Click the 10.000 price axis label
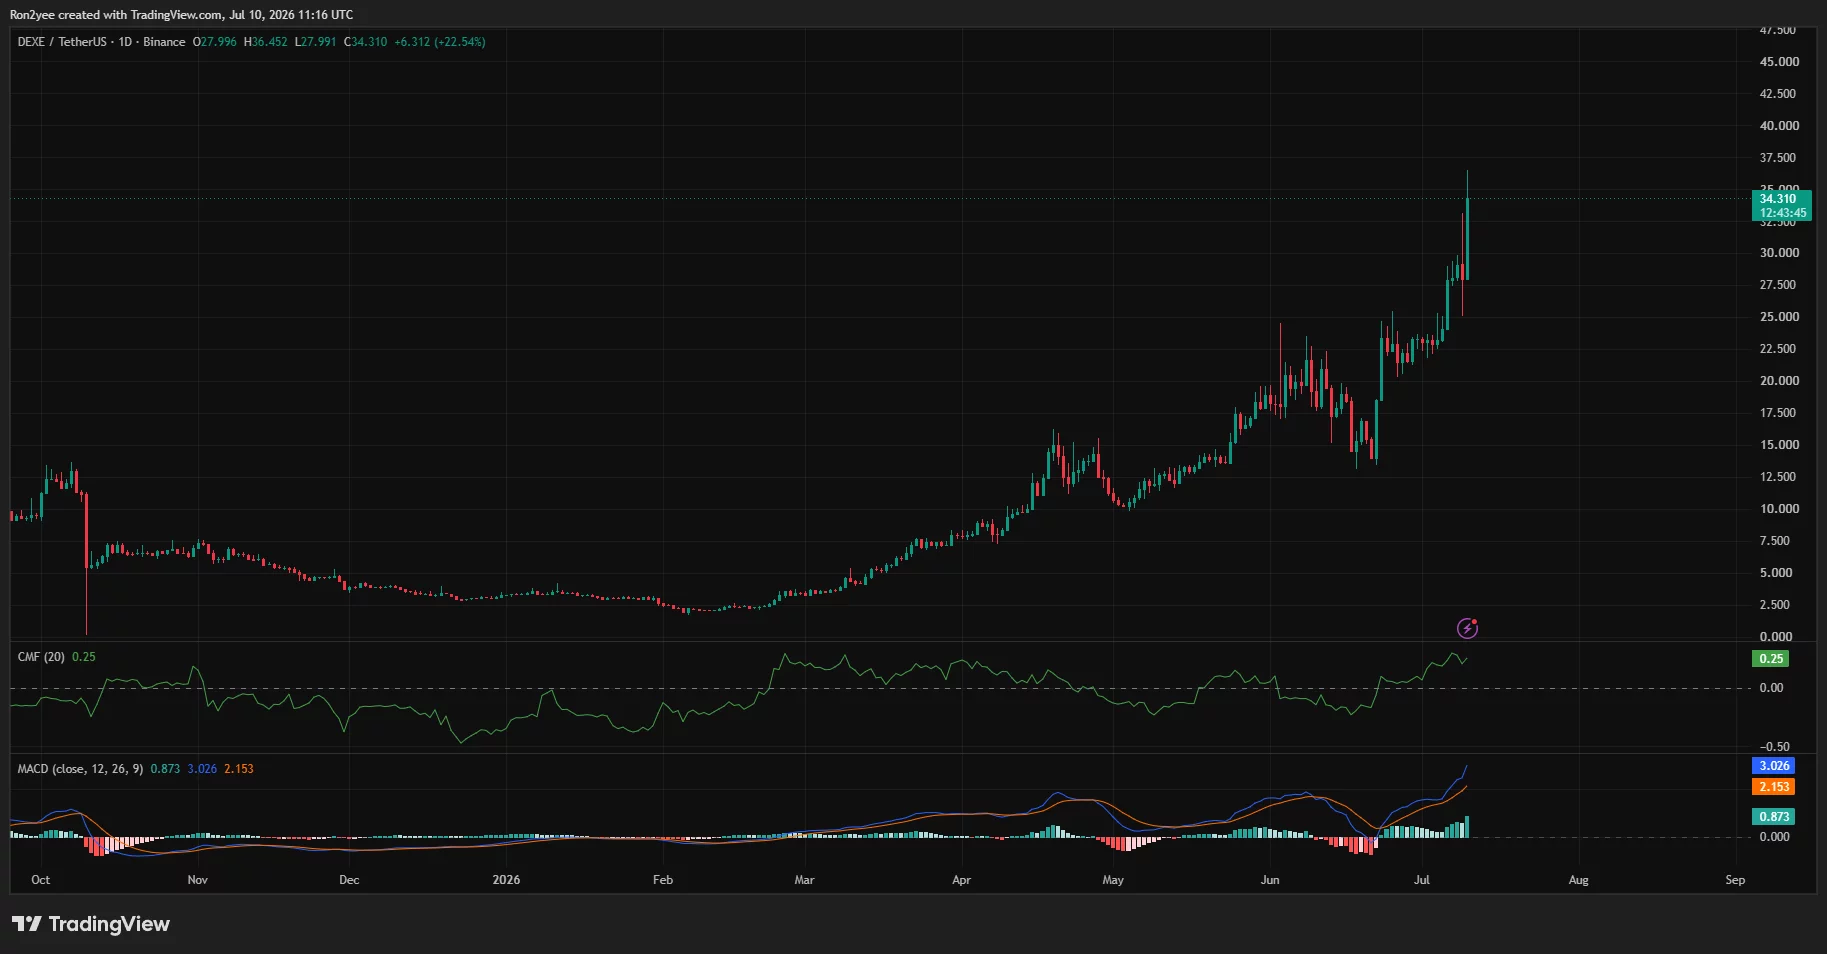 click(1779, 509)
